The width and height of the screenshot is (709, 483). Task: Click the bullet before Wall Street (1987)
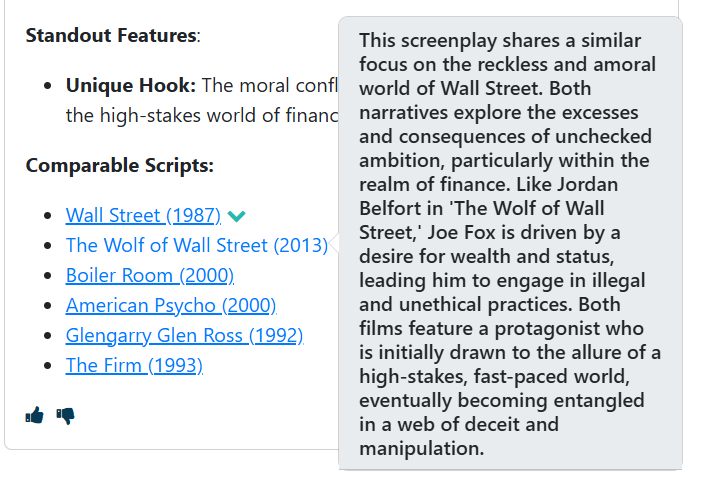click(x=48, y=216)
